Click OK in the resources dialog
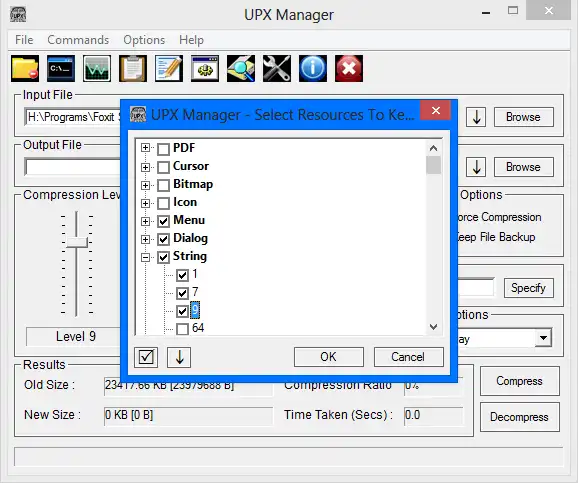The height and width of the screenshot is (483, 578). pos(328,357)
